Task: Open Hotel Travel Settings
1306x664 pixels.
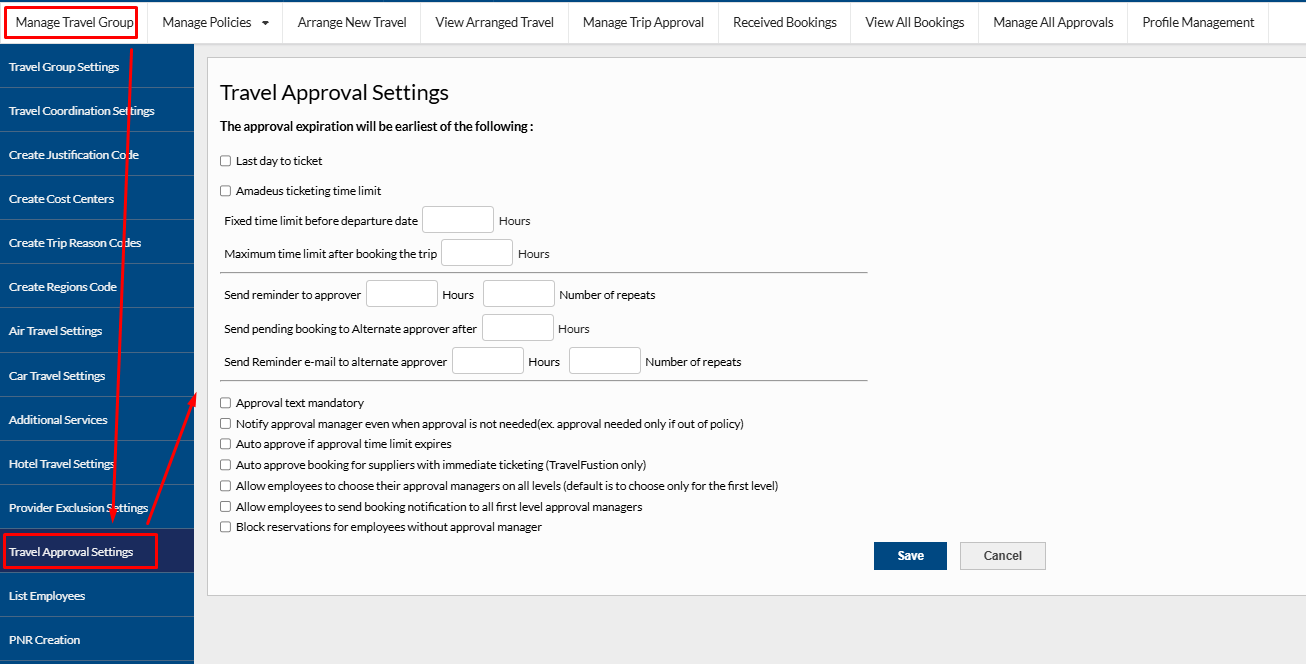Action: point(97,464)
